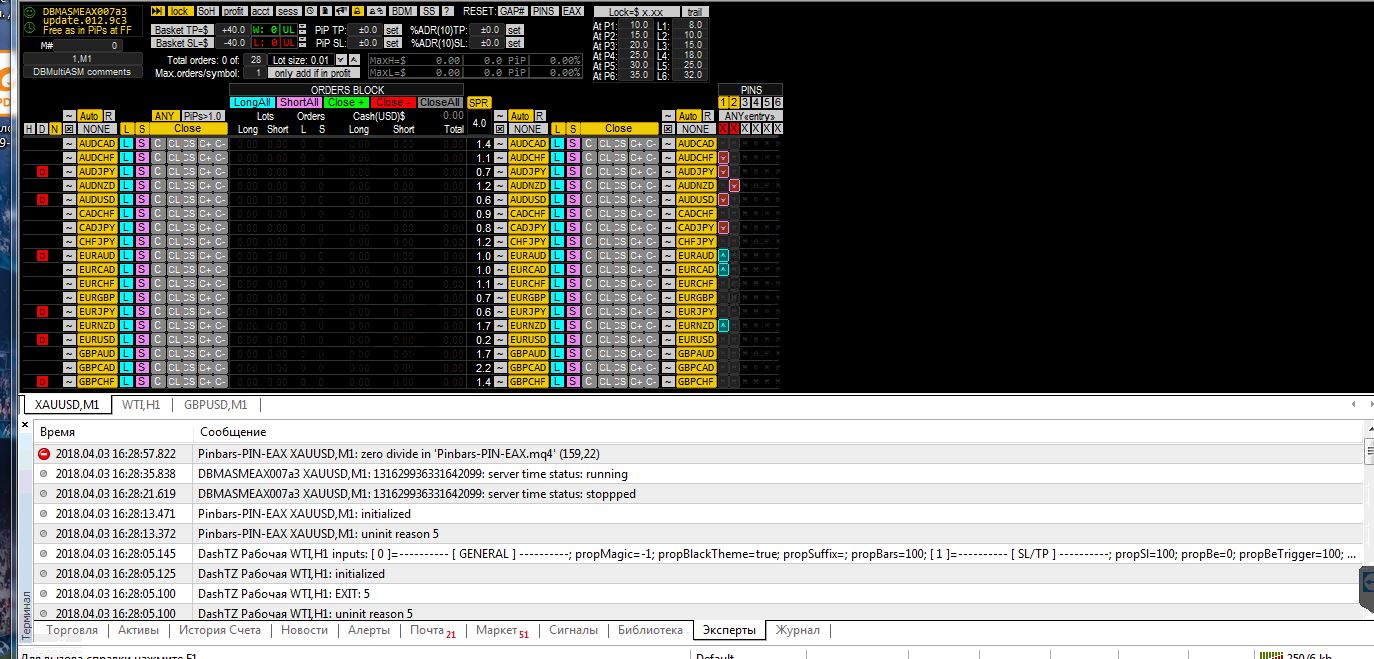Viewport: 1374px width, 659px height.
Task: Toggle the SoH button
Action: coord(207,11)
